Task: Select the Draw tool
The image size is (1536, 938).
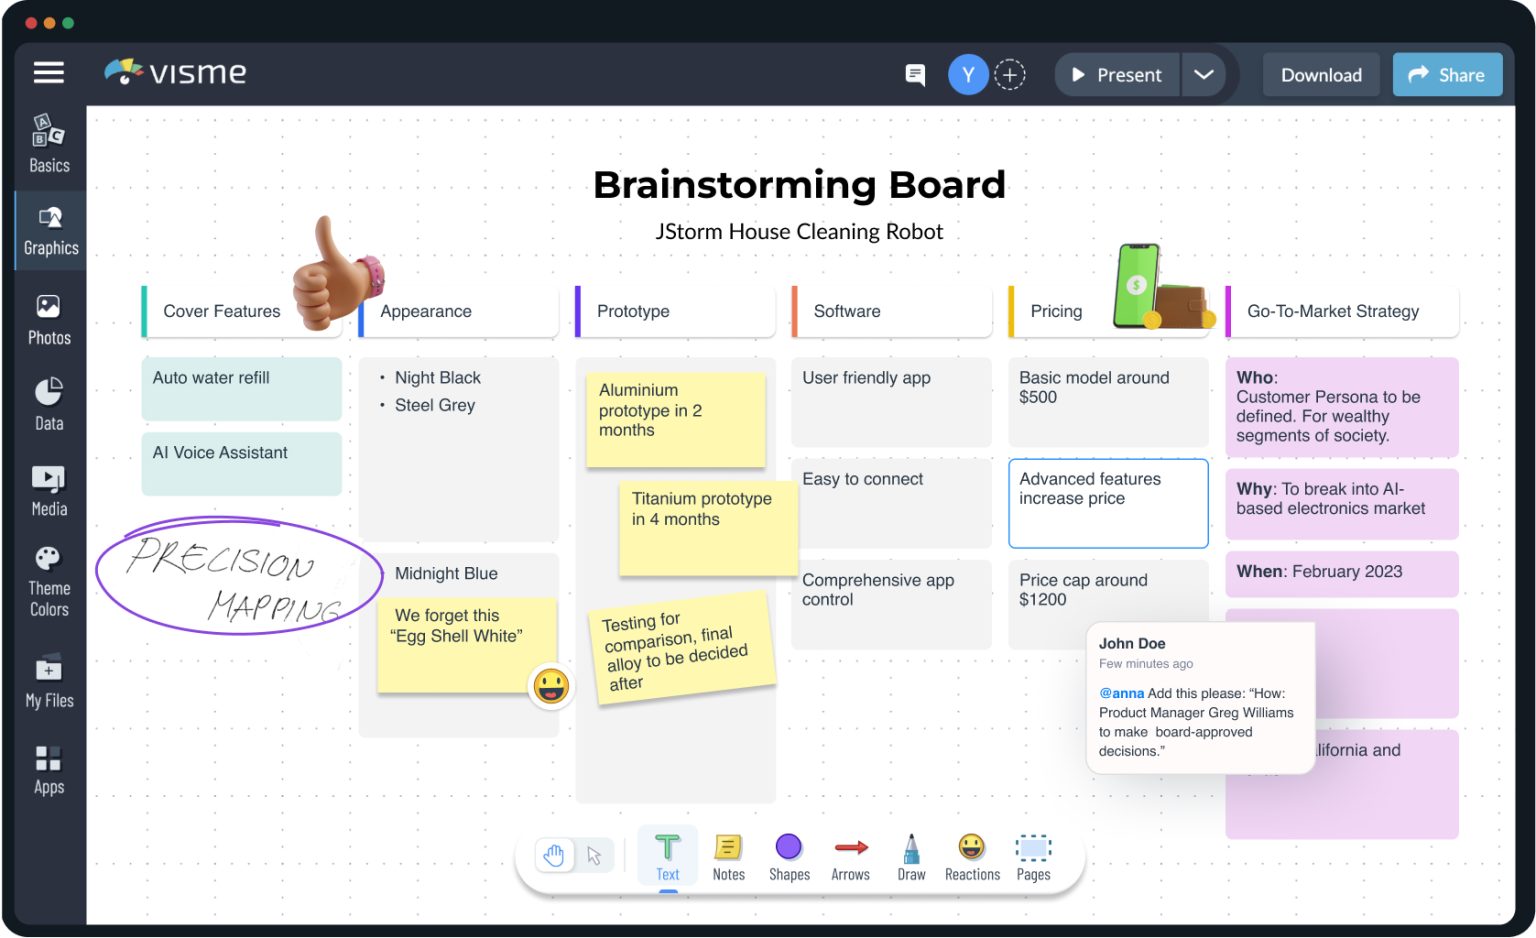Action: 911,855
